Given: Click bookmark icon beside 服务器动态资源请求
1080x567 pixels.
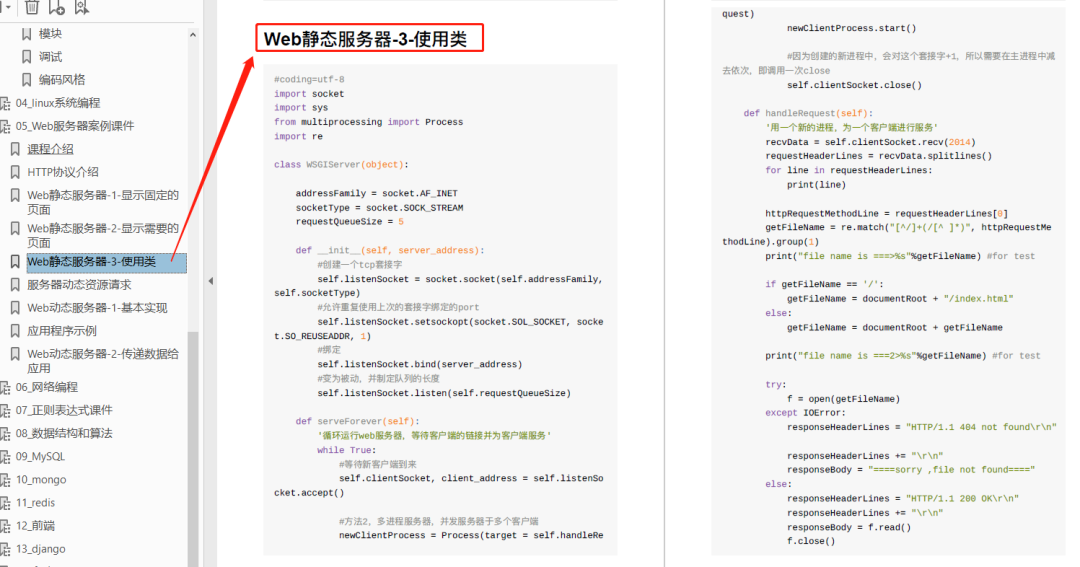Looking at the screenshot, I should point(15,285).
